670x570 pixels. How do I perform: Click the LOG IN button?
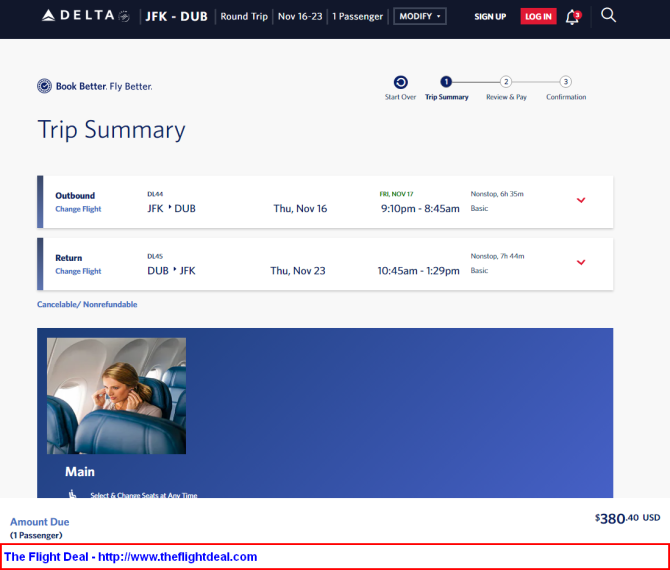pos(538,17)
